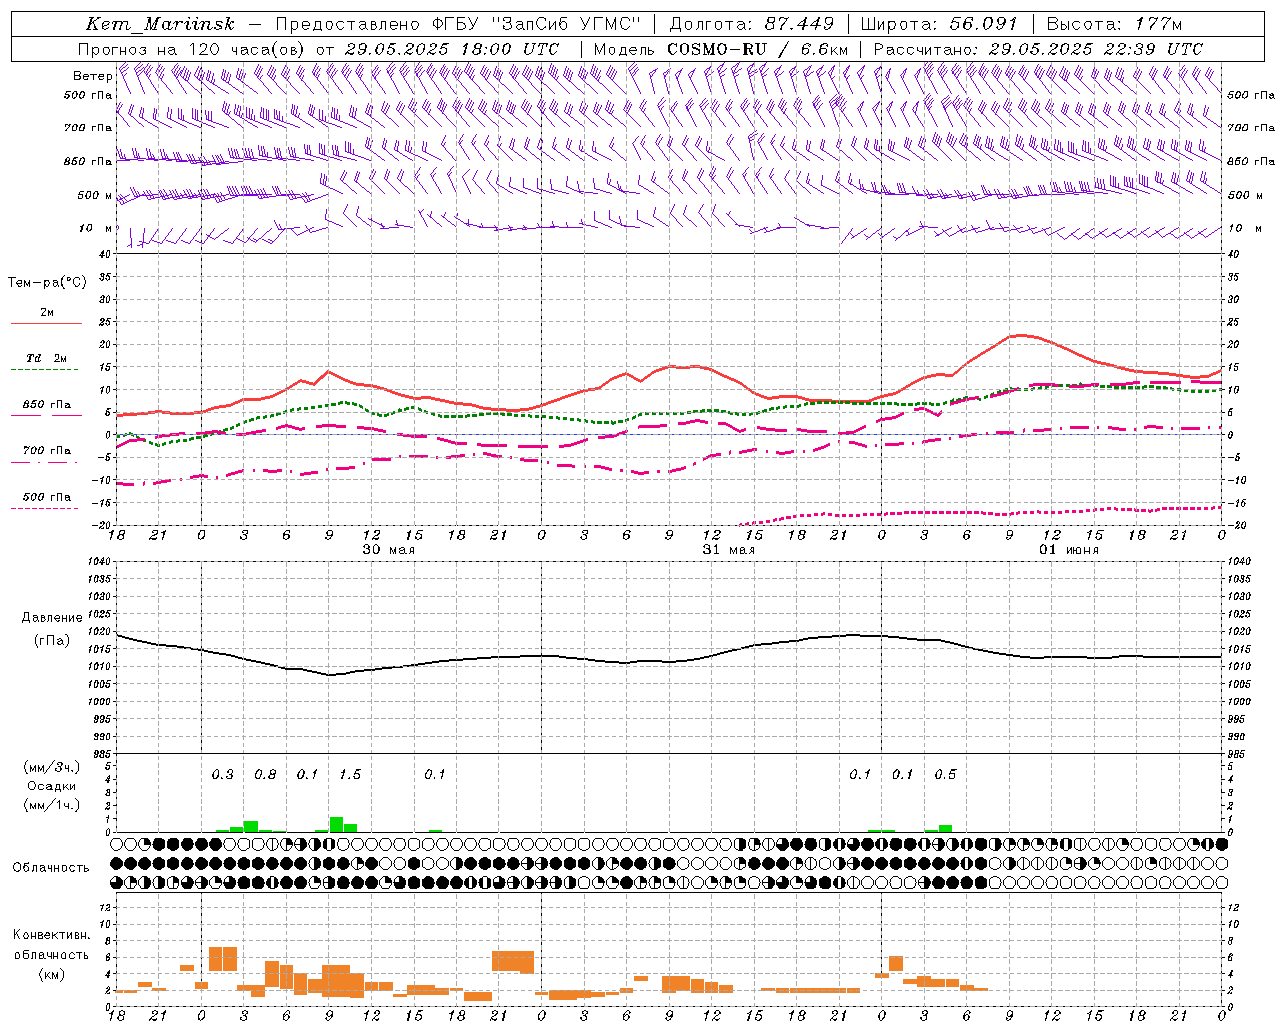Click the 10 м wind level label on left
The image size is (1280, 1024).
tap(94, 229)
